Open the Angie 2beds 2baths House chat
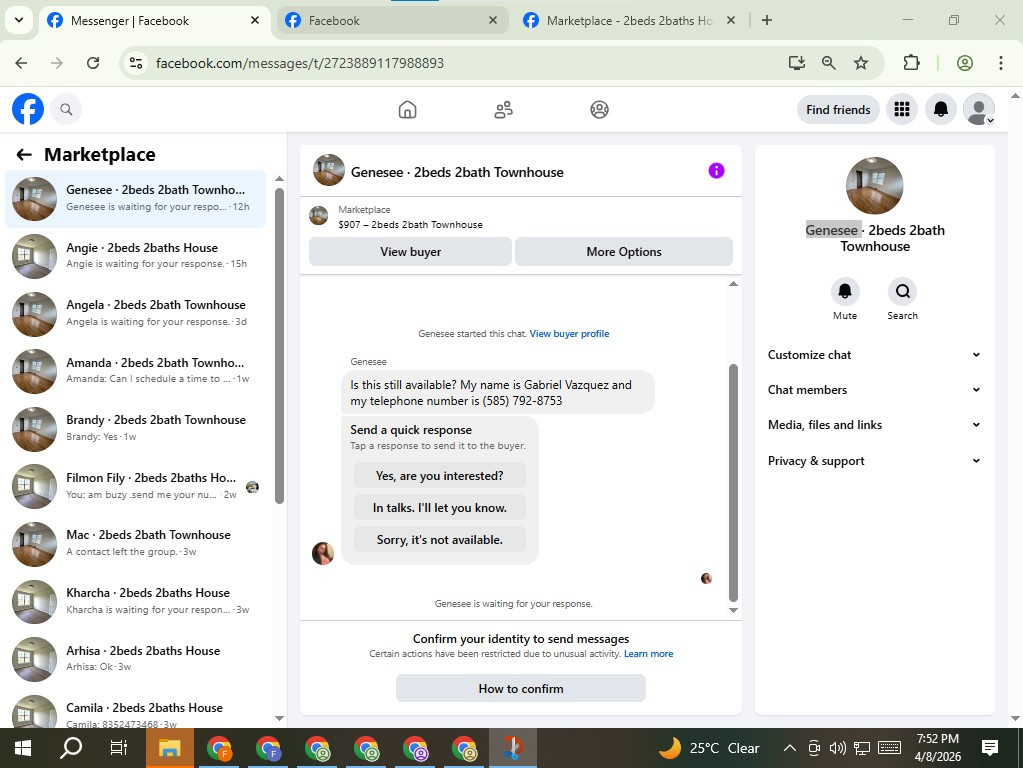The height and width of the screenshot is (768, 1023). (x=136, y=256)
